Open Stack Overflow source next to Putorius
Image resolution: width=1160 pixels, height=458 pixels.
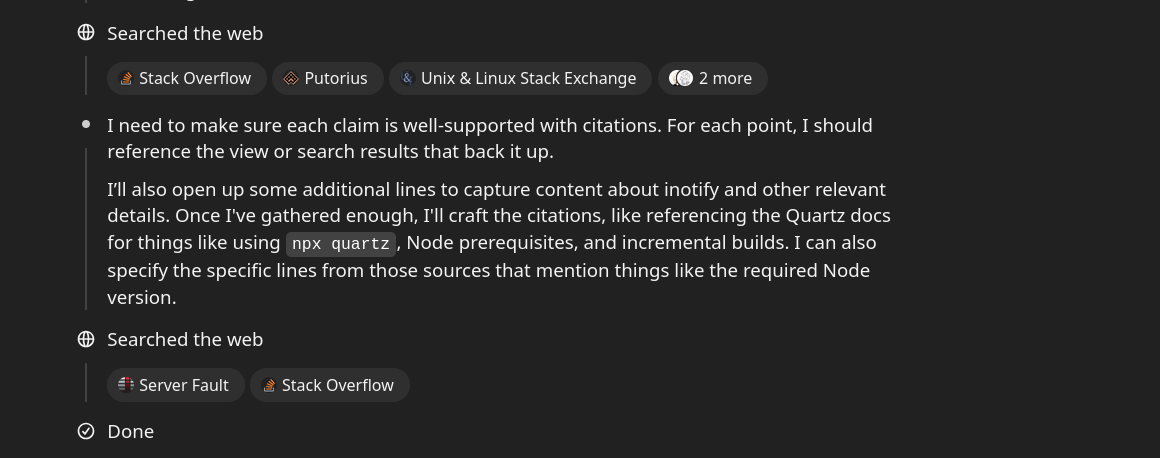[x=186, y=78]
